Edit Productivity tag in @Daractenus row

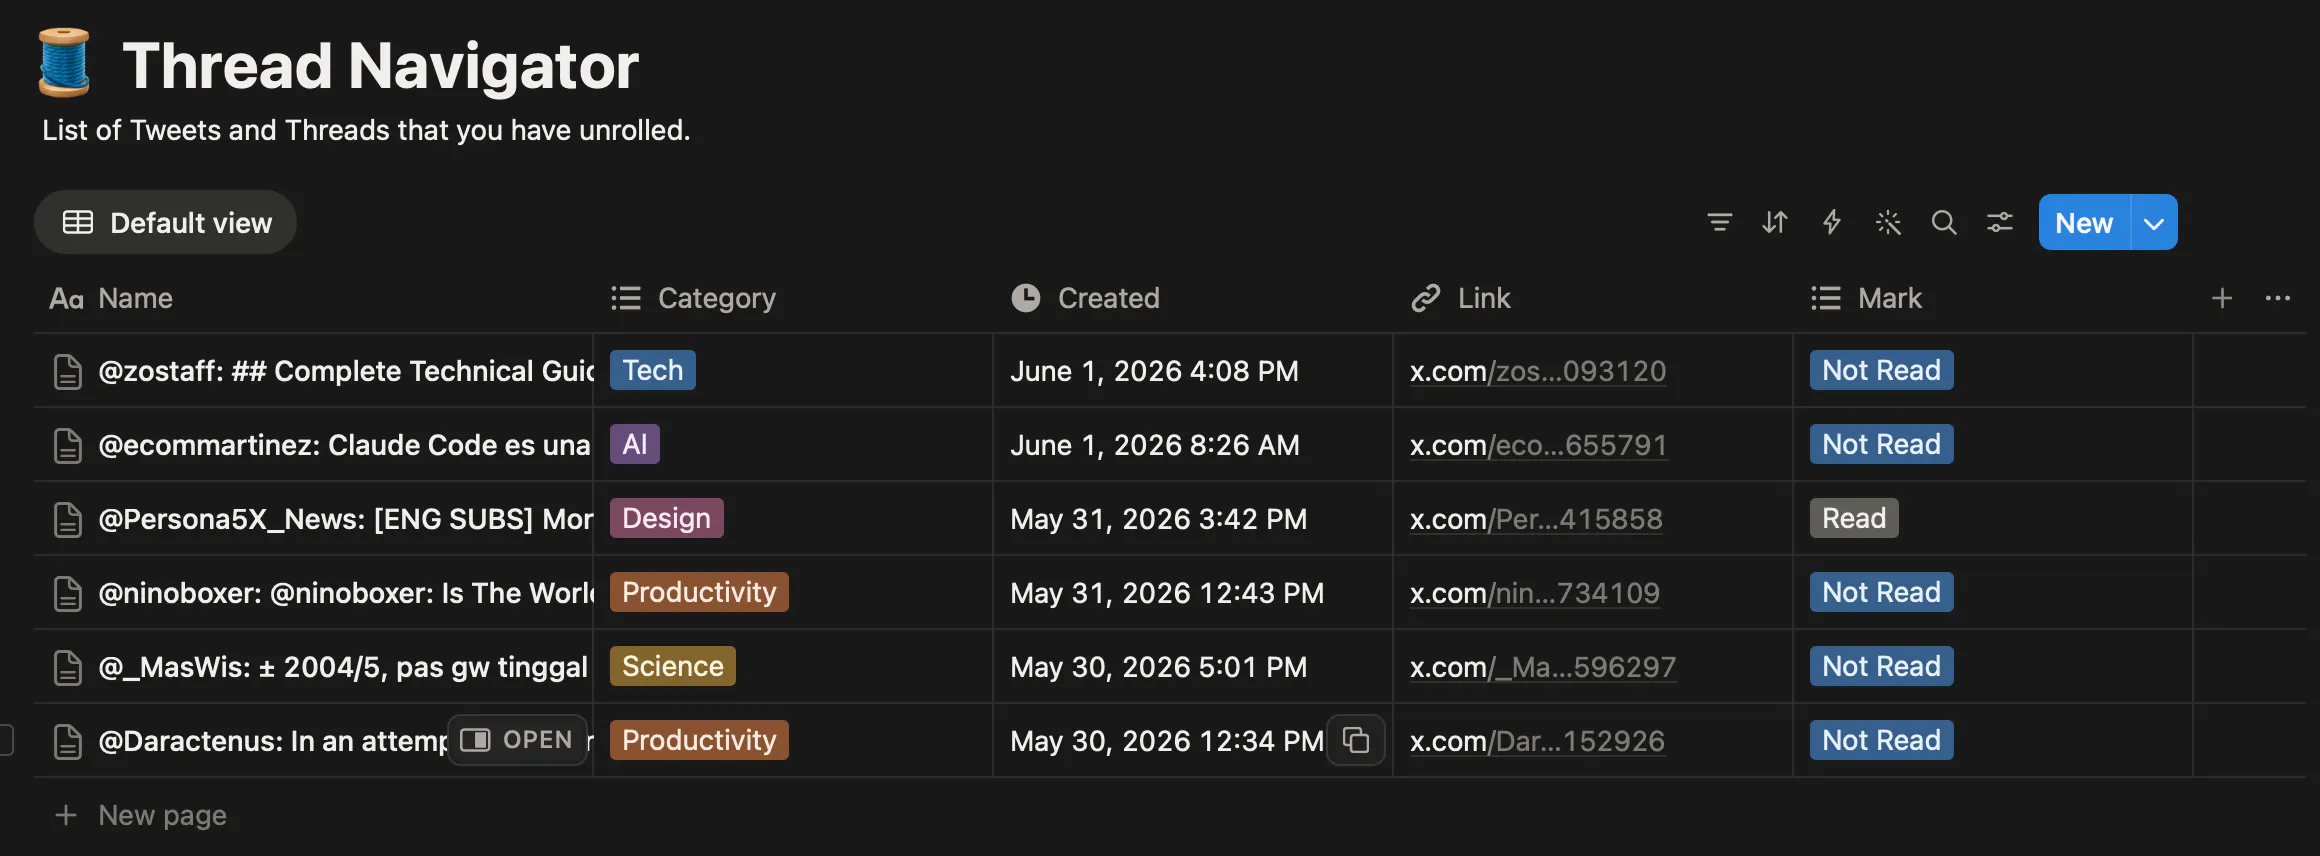pos(699,740)
